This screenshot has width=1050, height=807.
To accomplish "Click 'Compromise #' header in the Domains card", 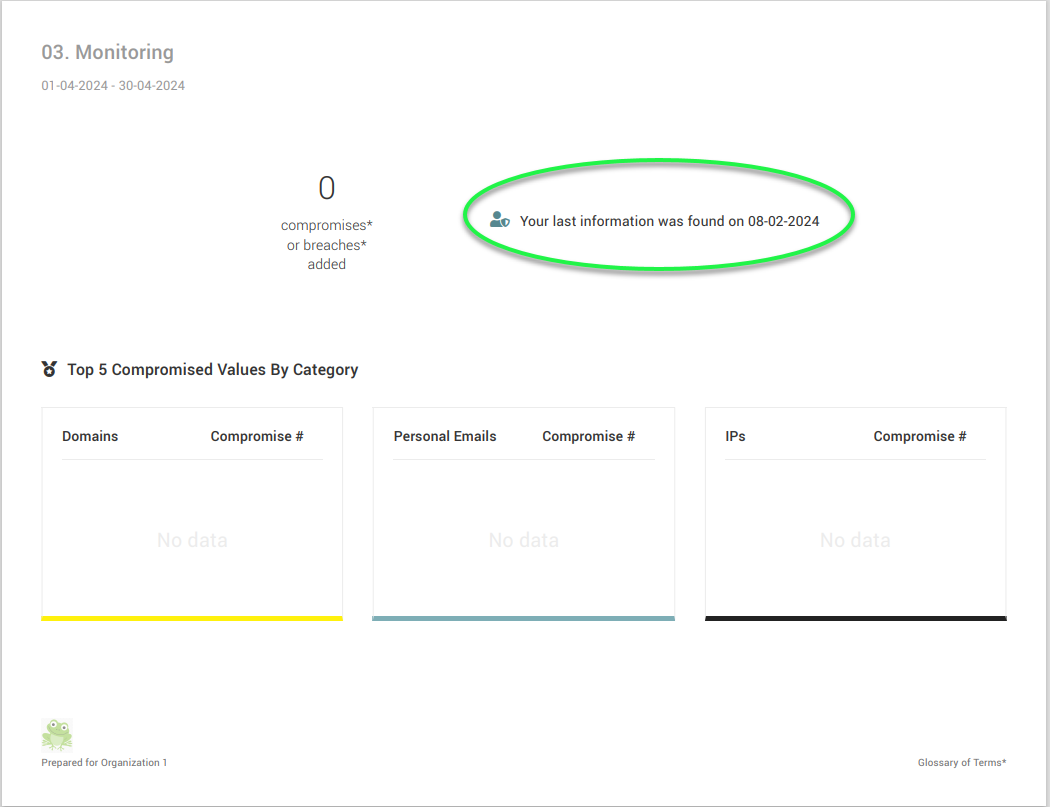I will (257, 436).
